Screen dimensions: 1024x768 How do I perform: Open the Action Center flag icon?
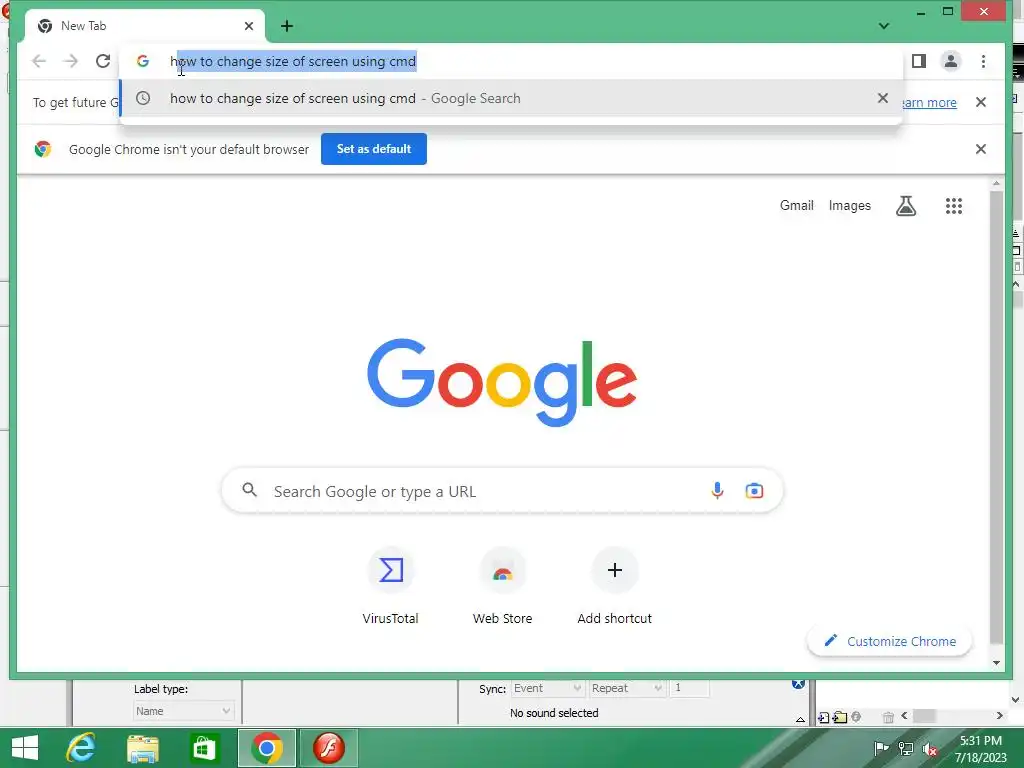click(x=880, y=748)
